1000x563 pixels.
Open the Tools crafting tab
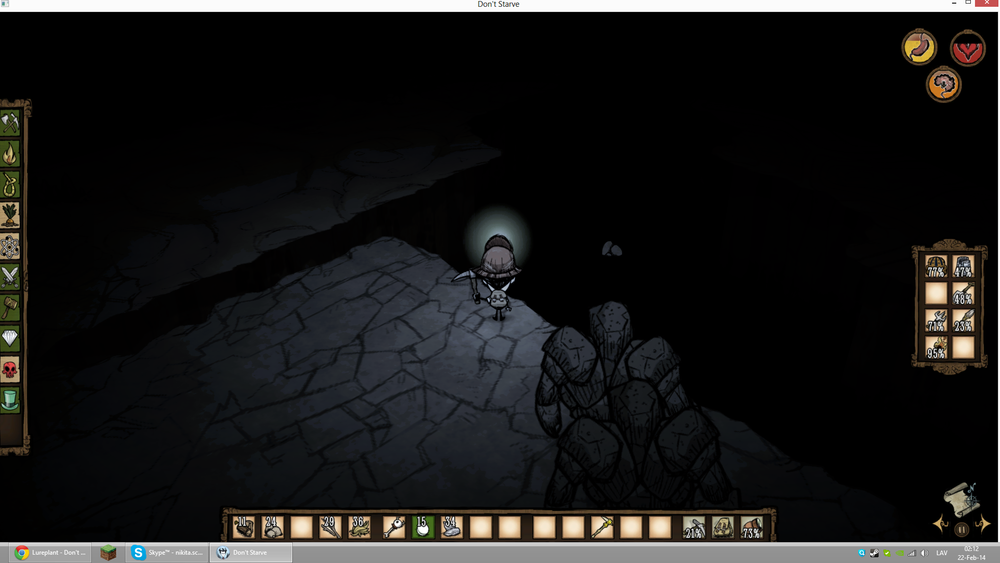click(x=10, y=123)
